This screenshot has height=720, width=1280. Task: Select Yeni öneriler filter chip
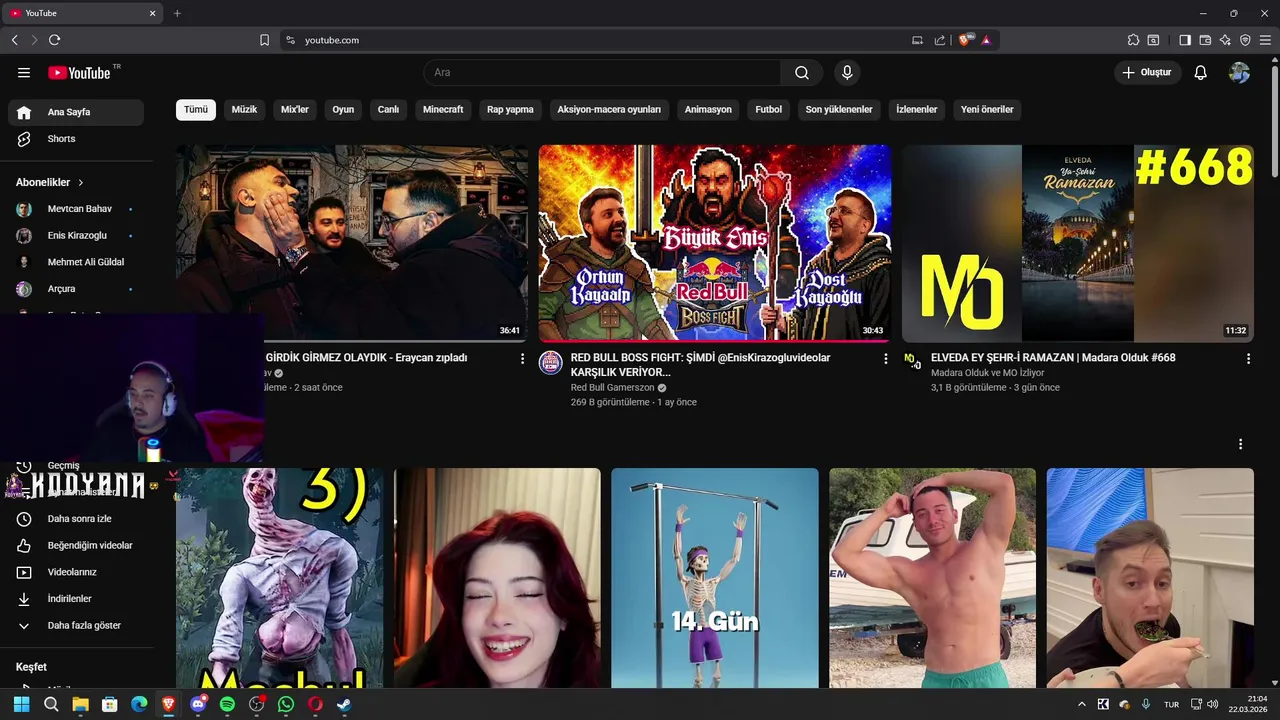(x=987, y=110)
